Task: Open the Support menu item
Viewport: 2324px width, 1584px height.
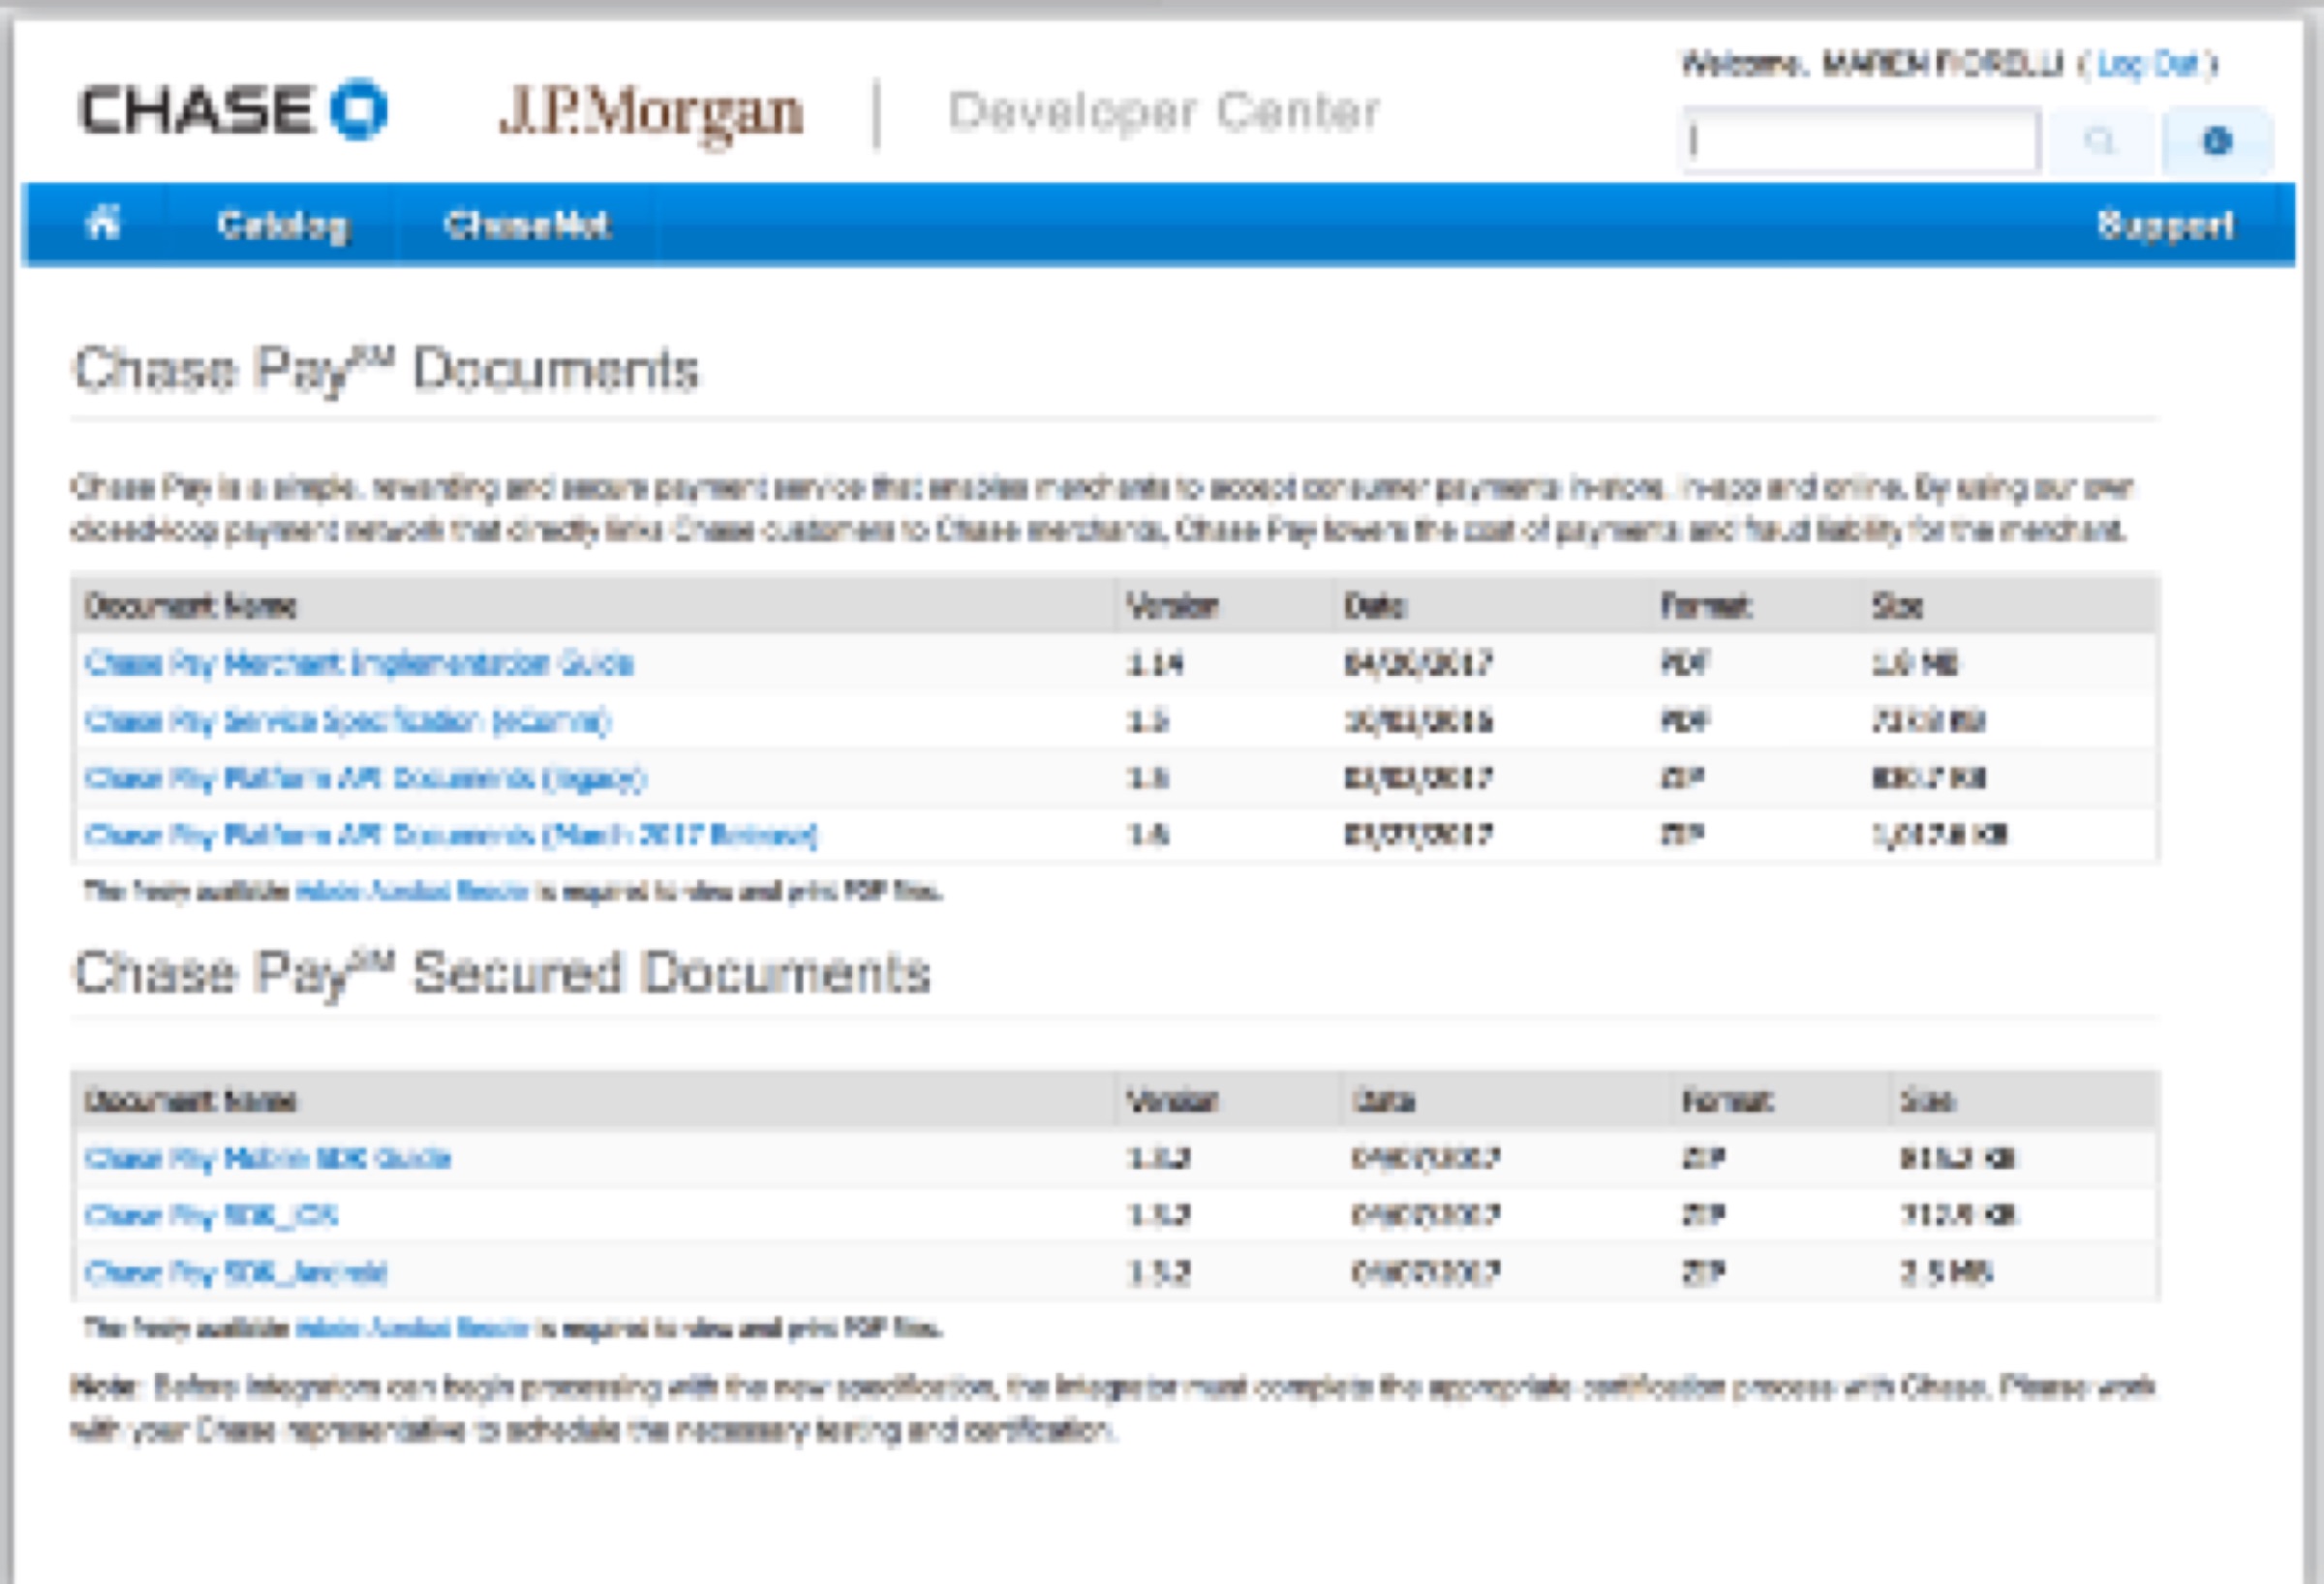Action: click(x=2165, y=225)
